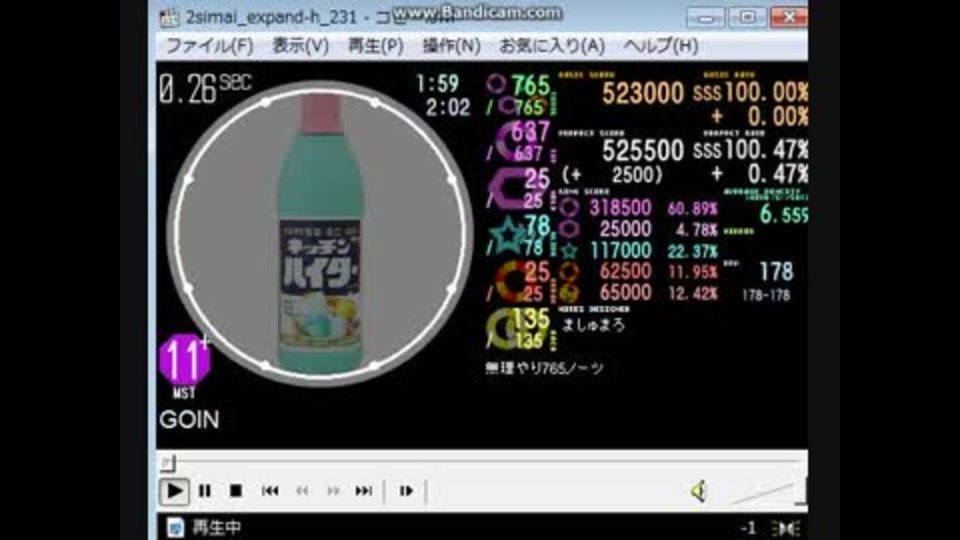This screenshot has height=540, width=960.
Task: Open the 操作(N) menu
Action: pyautogui.click(x=452, y=46)
